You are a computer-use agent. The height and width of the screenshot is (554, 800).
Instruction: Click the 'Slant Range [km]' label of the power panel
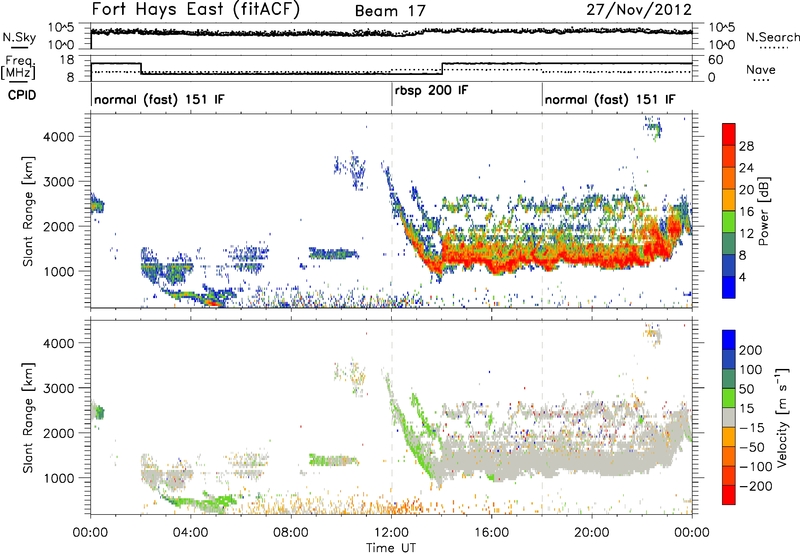(x=28, y=211)
